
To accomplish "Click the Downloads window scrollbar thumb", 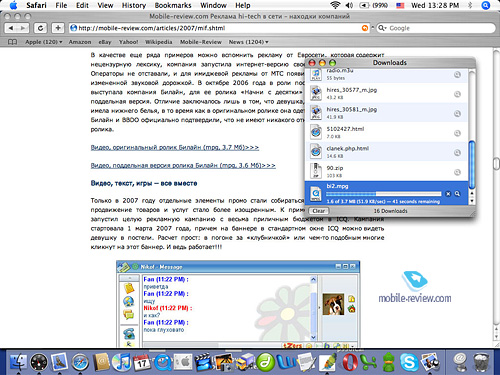I will point(472,165).
